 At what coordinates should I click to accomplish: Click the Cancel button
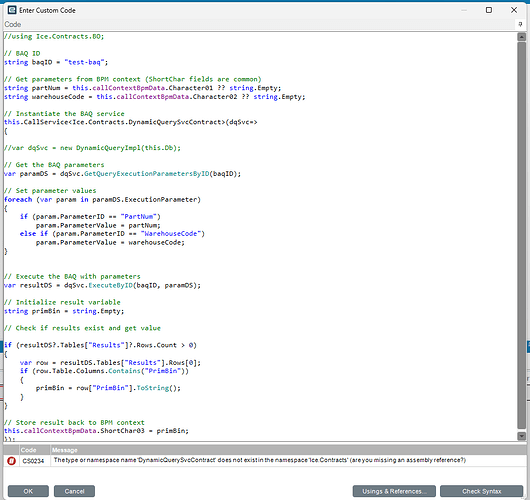click(x=74, y=491)
